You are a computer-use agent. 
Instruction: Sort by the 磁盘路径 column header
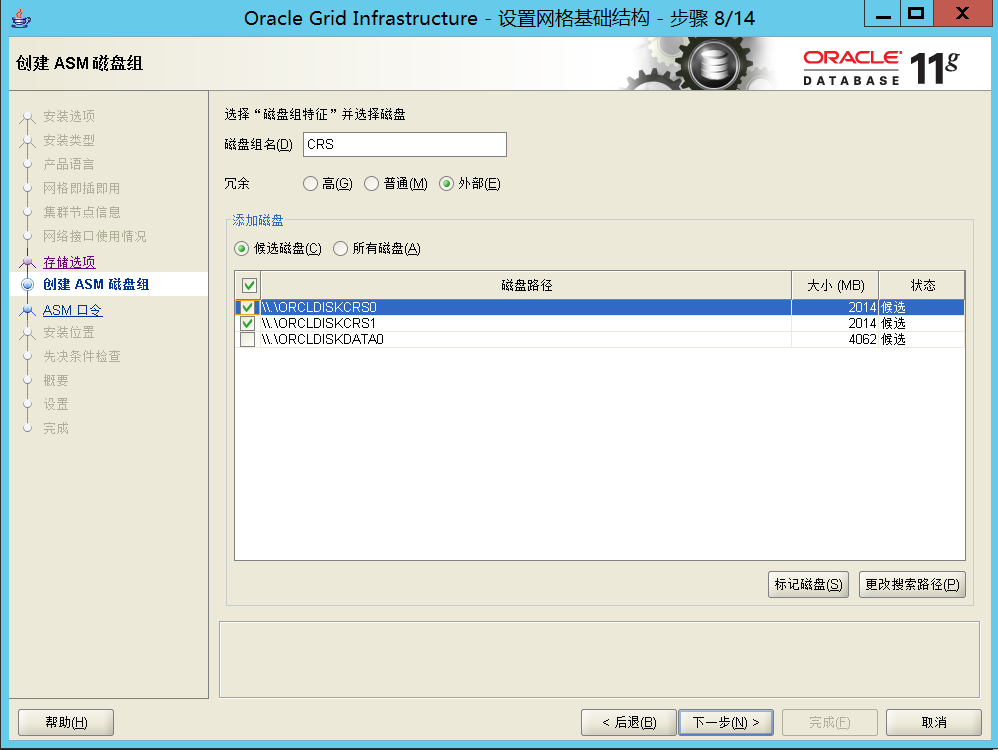coord(526,285)
